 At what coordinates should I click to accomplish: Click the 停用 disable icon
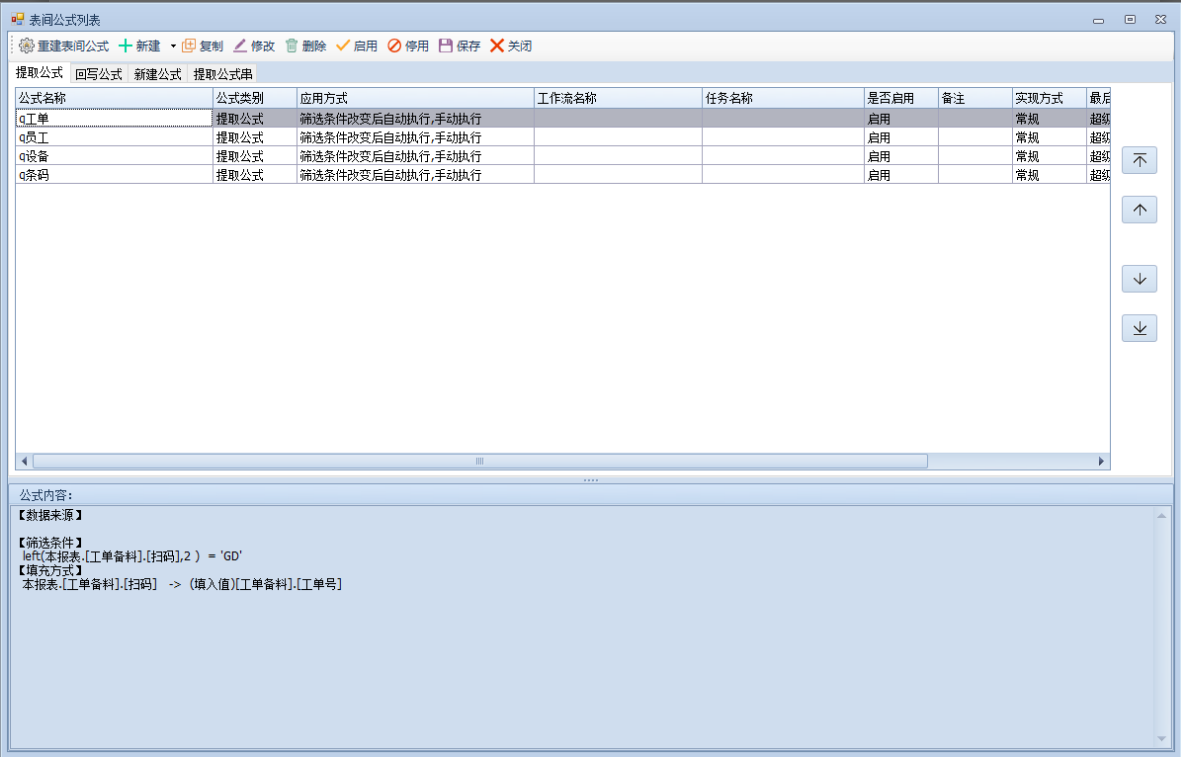(395, 46)
